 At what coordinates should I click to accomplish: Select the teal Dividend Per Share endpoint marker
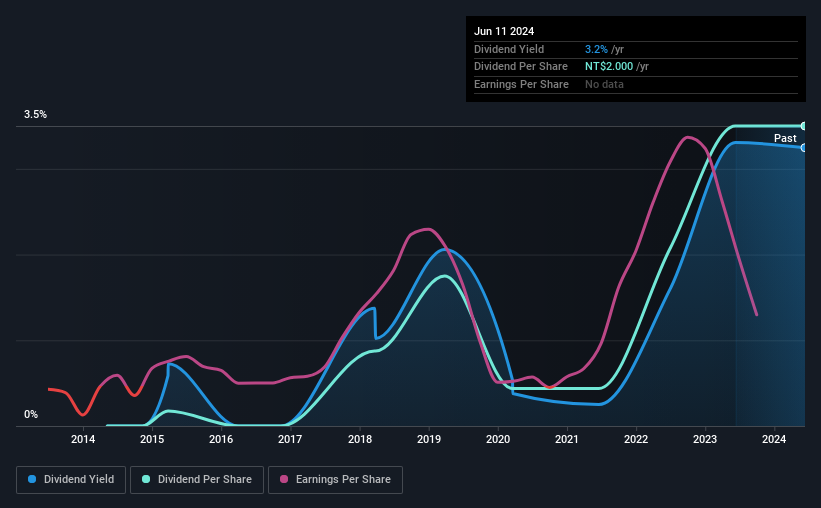(x=803, y=126)
